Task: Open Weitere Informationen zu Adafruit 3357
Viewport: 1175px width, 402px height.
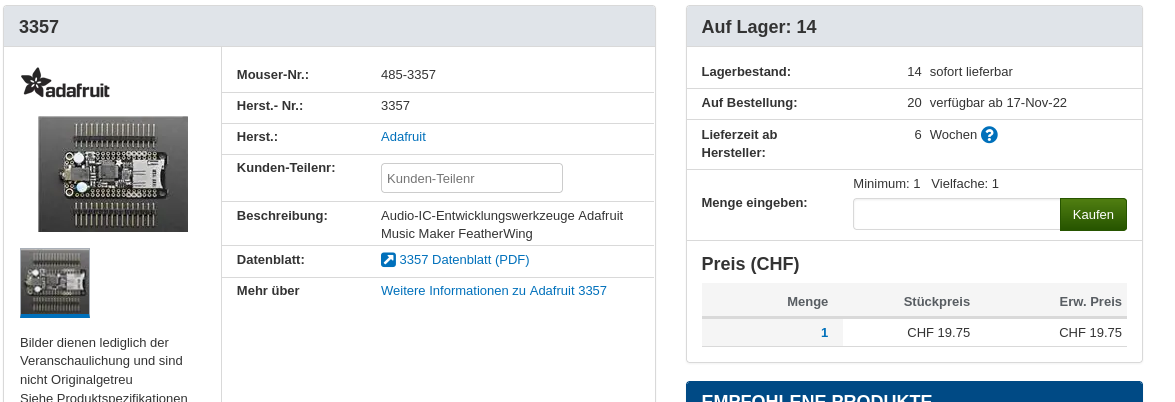Action: pos(494,290)
